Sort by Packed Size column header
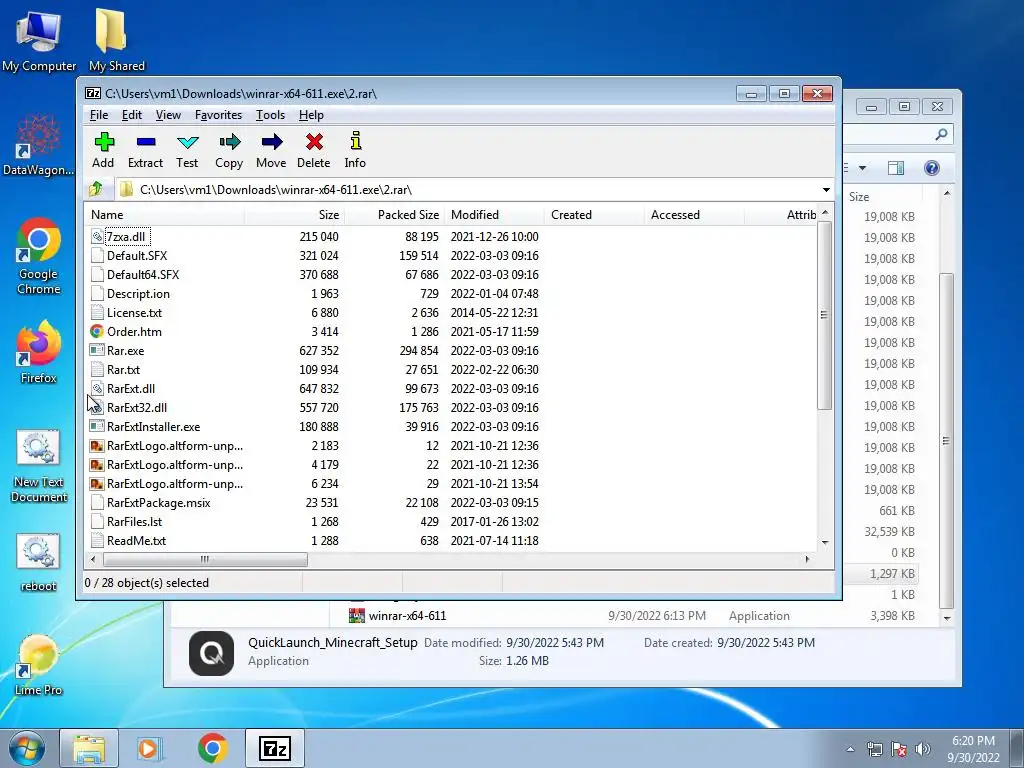The width and height of the screenshot is (1024, 768). tap(394, 215)
